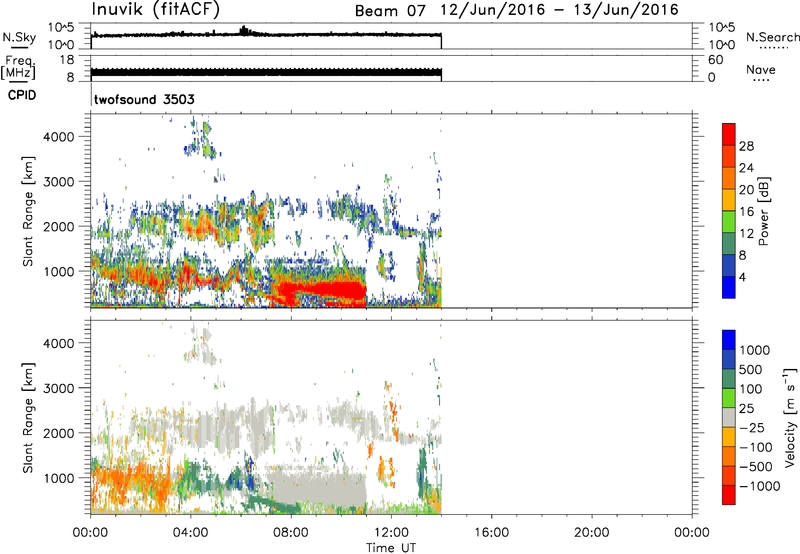800x554 pixels.
Task: Click the '3000' tick of the velocity panel
Action: pos(59,388)
